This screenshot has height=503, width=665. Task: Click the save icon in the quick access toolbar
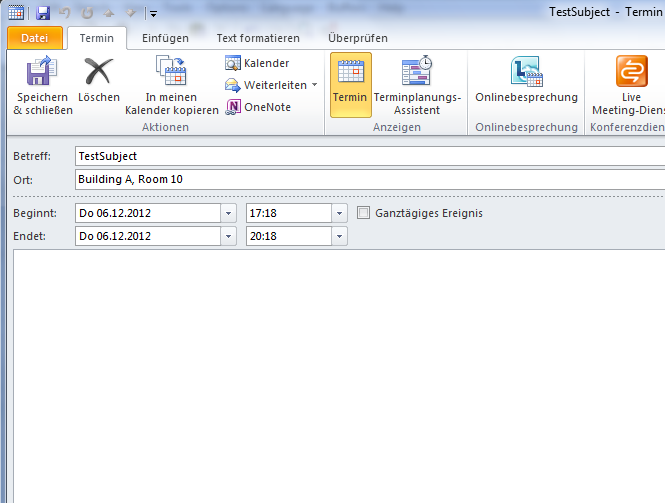pyautogui.click(x=42, y=13)
